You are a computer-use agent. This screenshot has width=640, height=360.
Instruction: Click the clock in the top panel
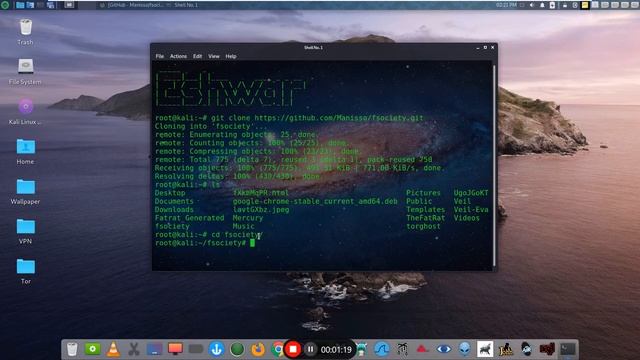(x=506, y=5)
